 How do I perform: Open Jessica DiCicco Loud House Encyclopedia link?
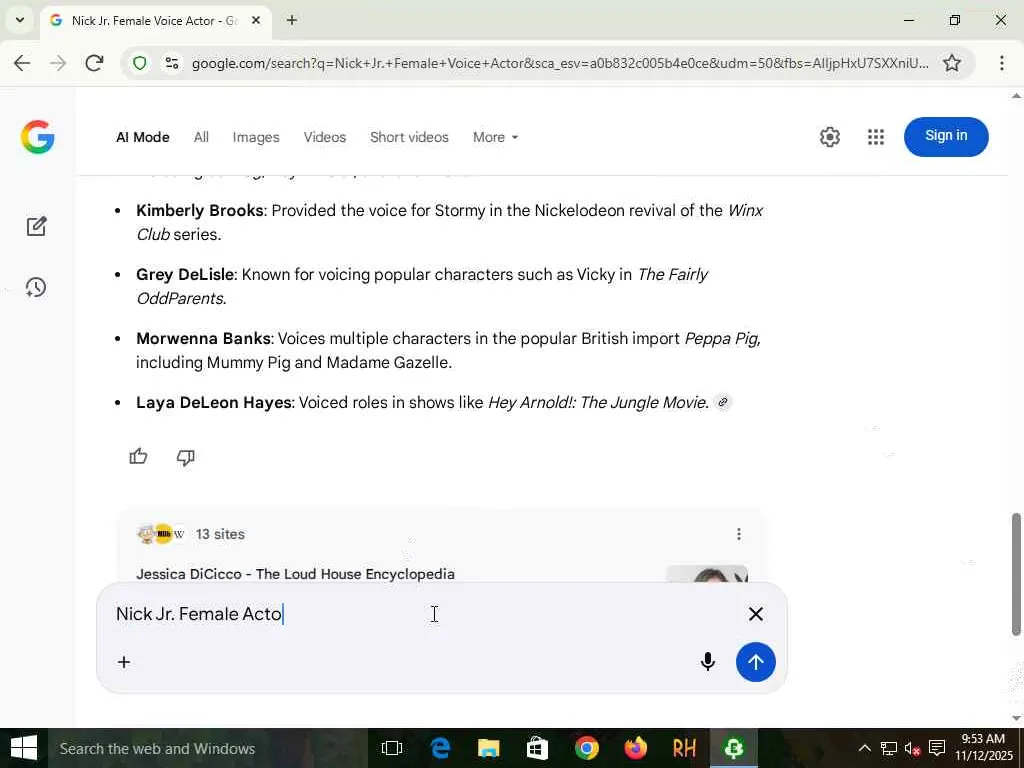pos(295,574)
